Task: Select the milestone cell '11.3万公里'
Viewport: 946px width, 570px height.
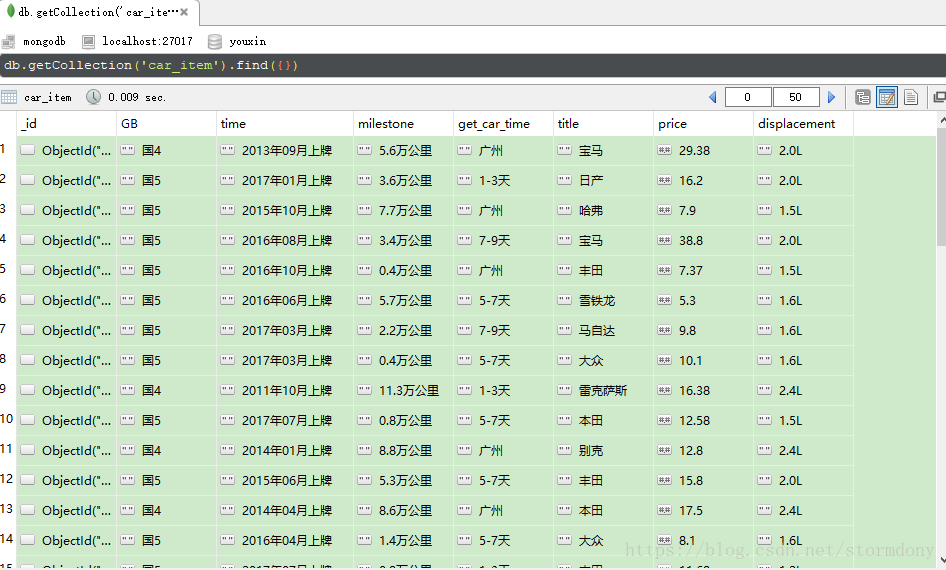Action: (403, 390)
